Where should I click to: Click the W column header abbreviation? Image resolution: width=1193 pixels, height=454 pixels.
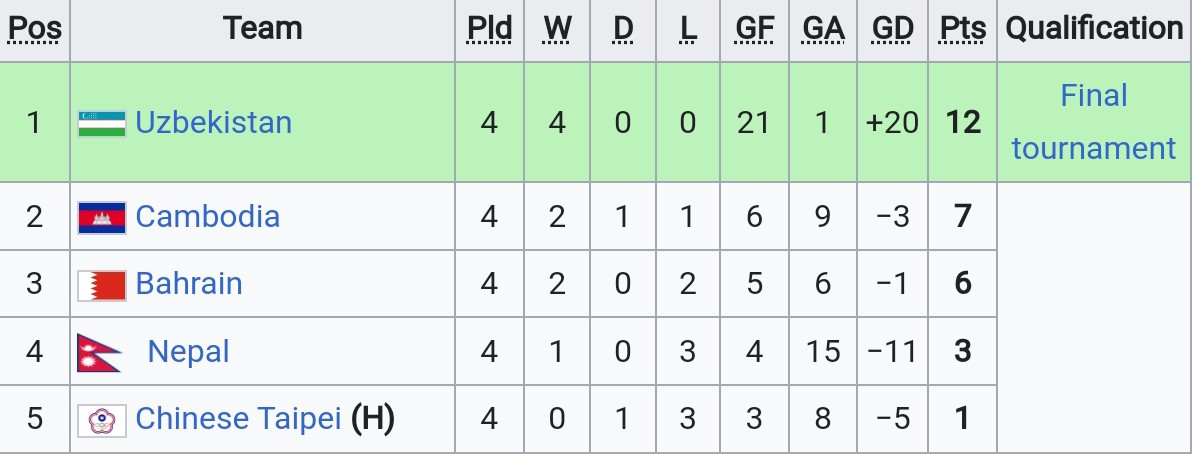click(557, 29)
